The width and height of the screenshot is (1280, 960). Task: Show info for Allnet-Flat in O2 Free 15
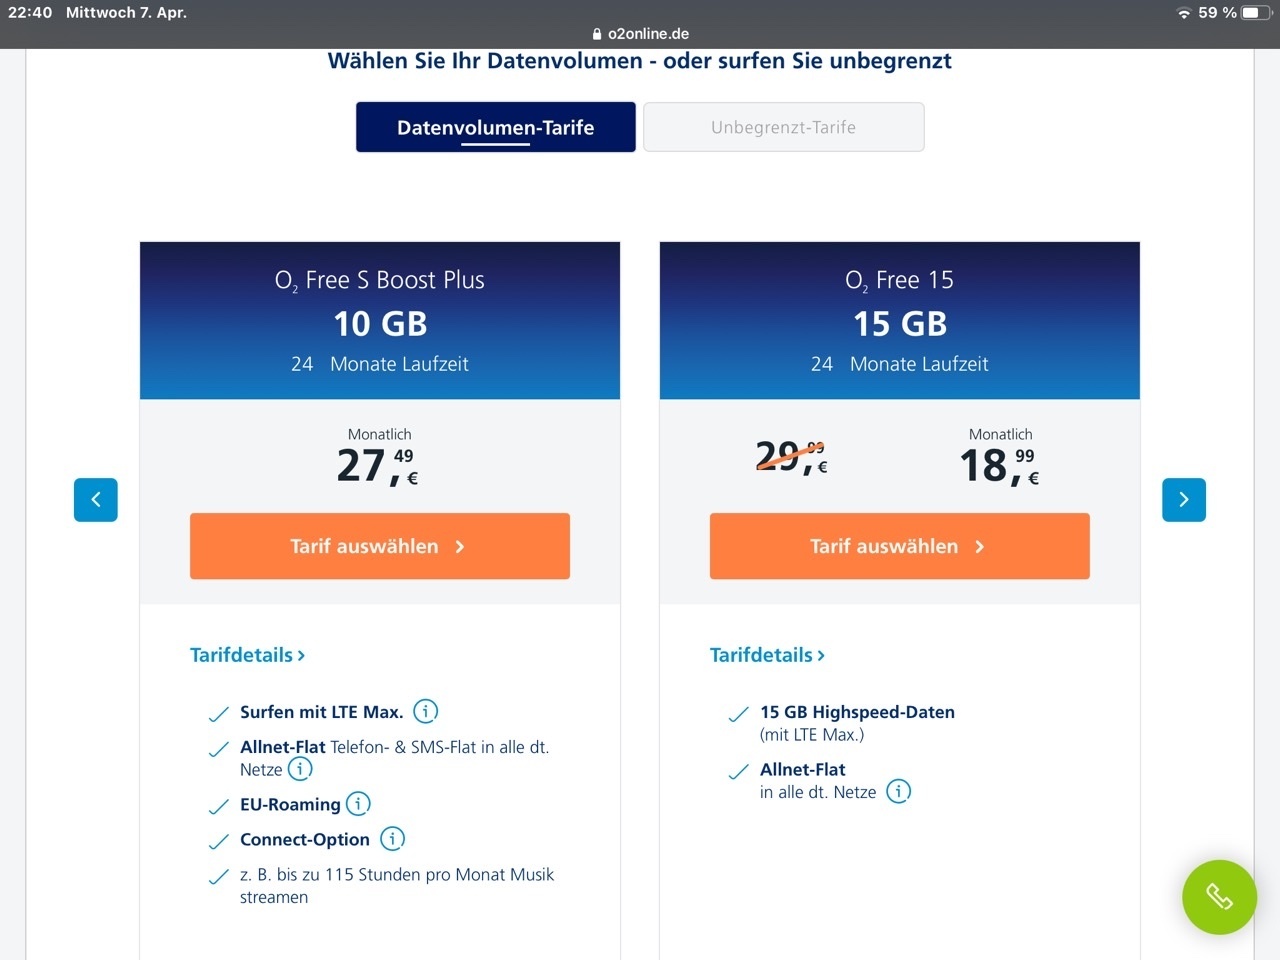[899, 791]
